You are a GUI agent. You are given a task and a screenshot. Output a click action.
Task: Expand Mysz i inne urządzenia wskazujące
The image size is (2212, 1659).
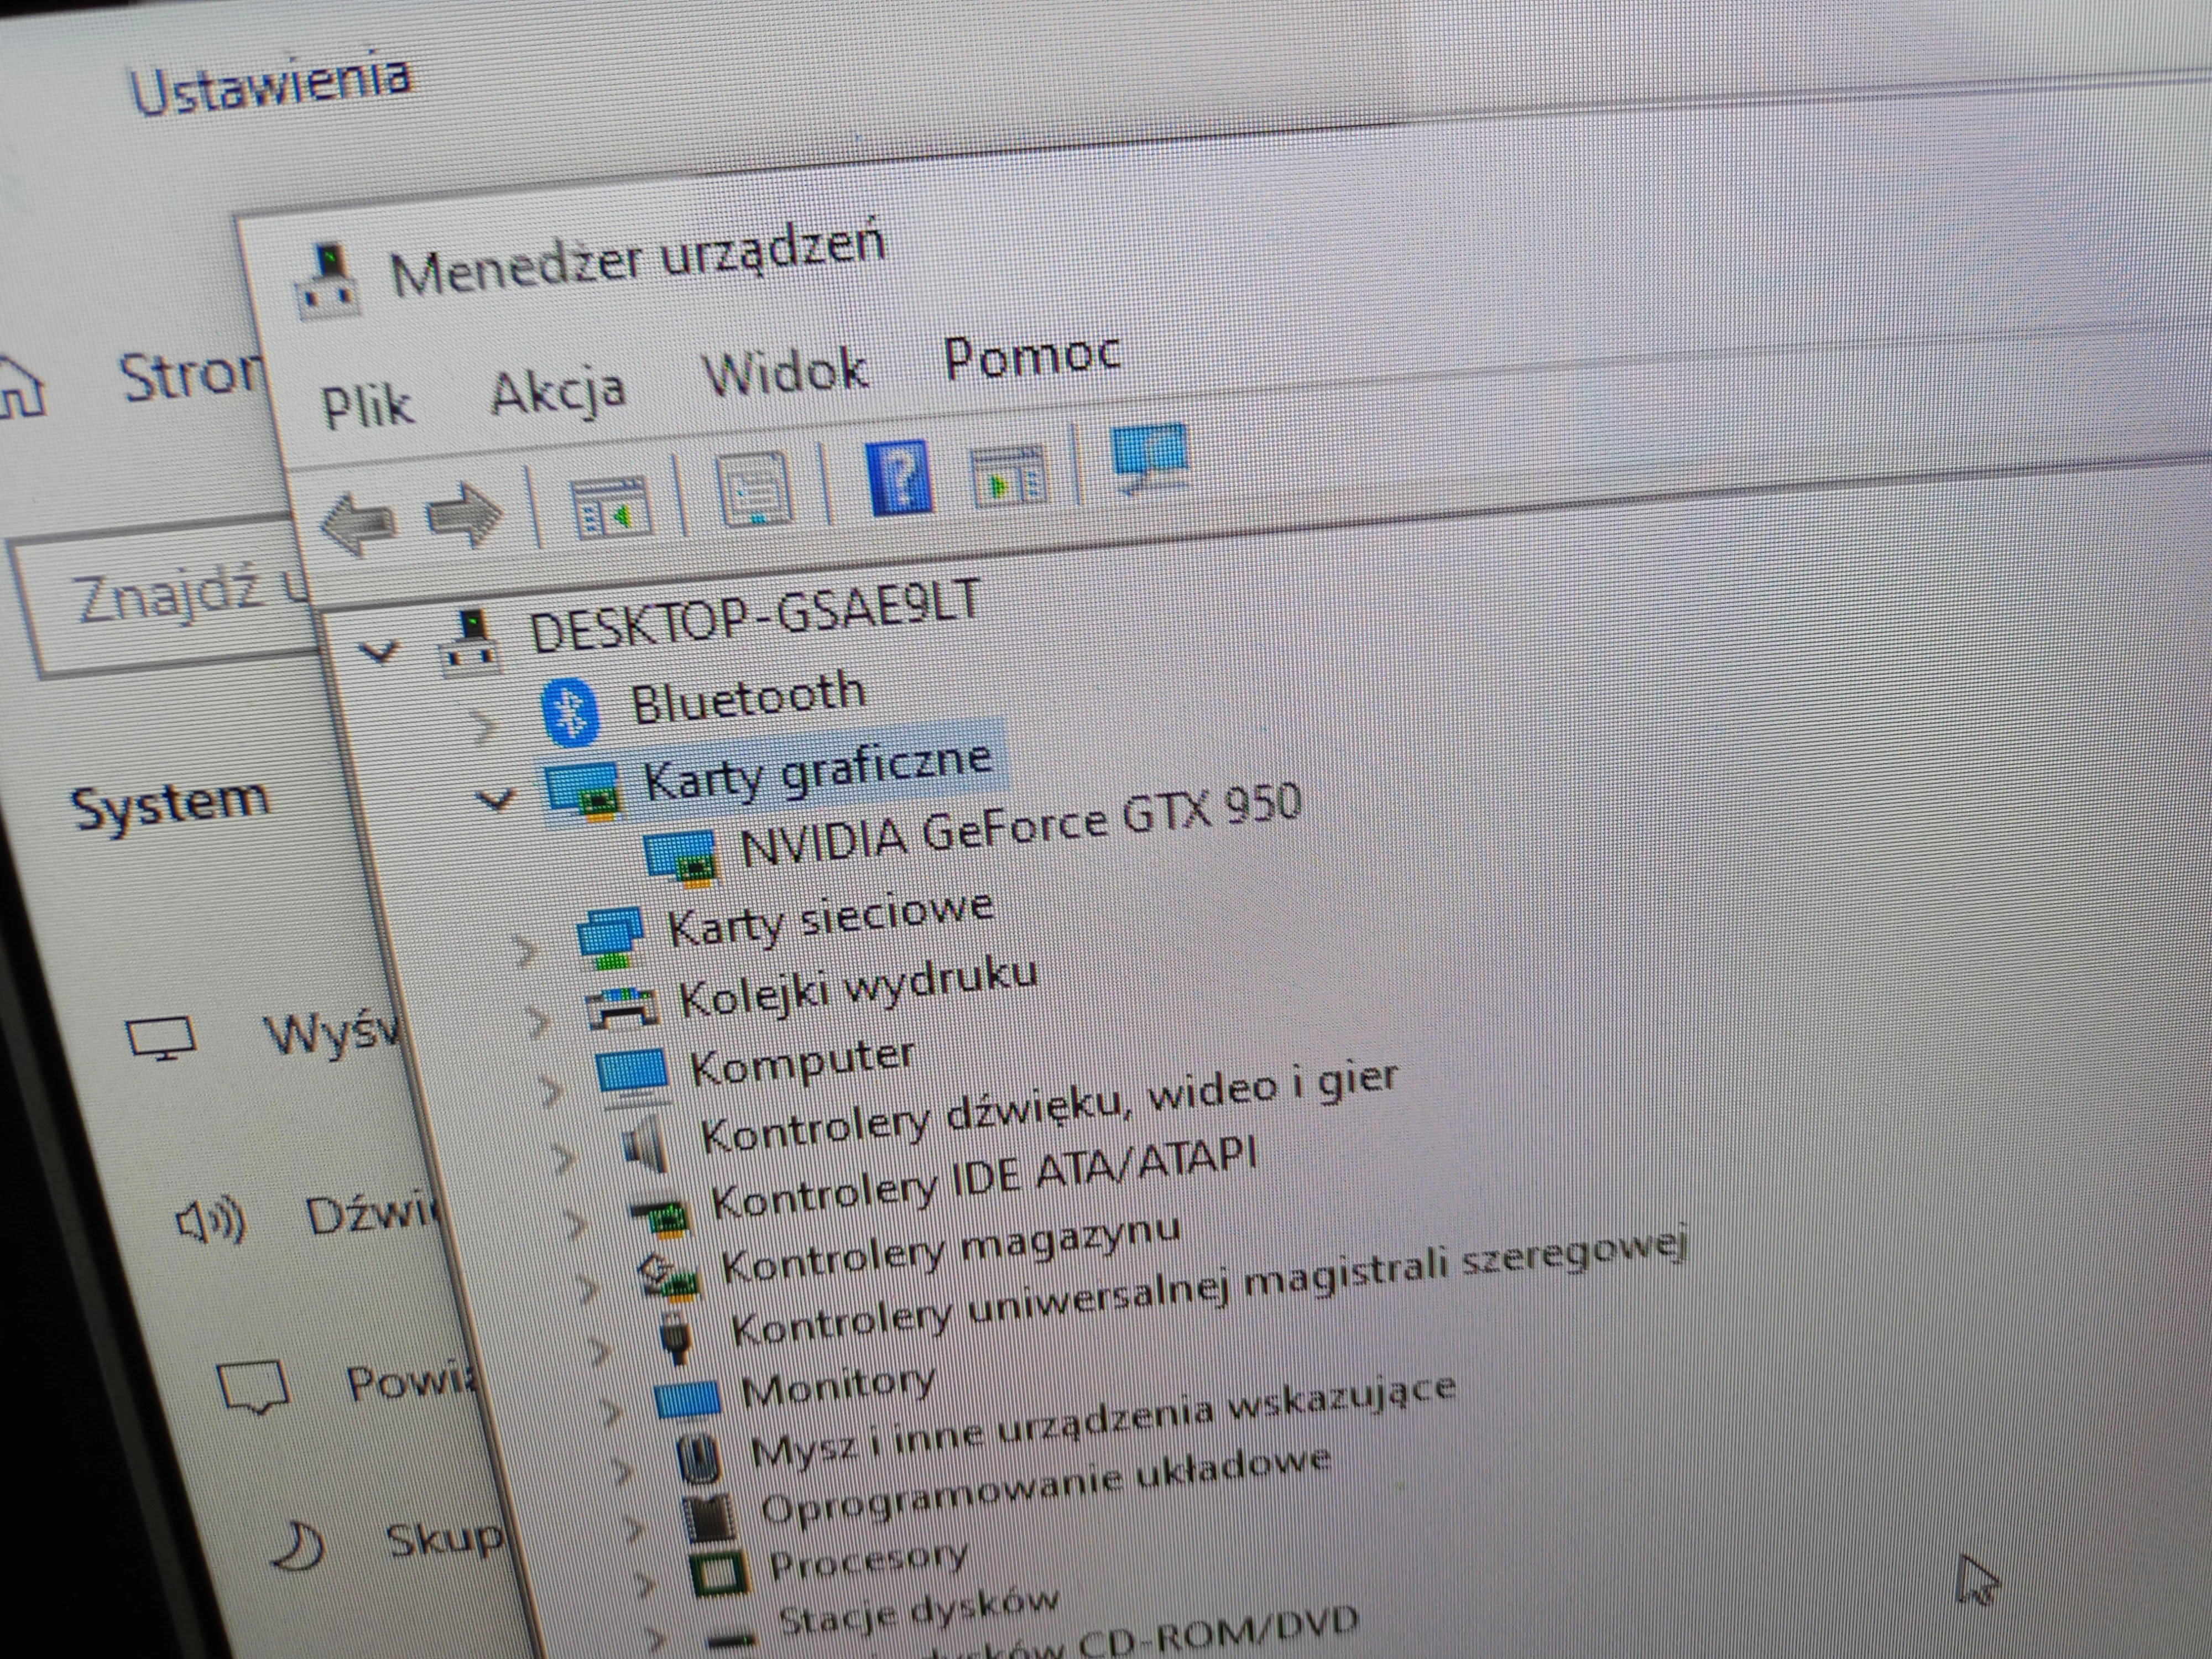(x=623, y=1471)
